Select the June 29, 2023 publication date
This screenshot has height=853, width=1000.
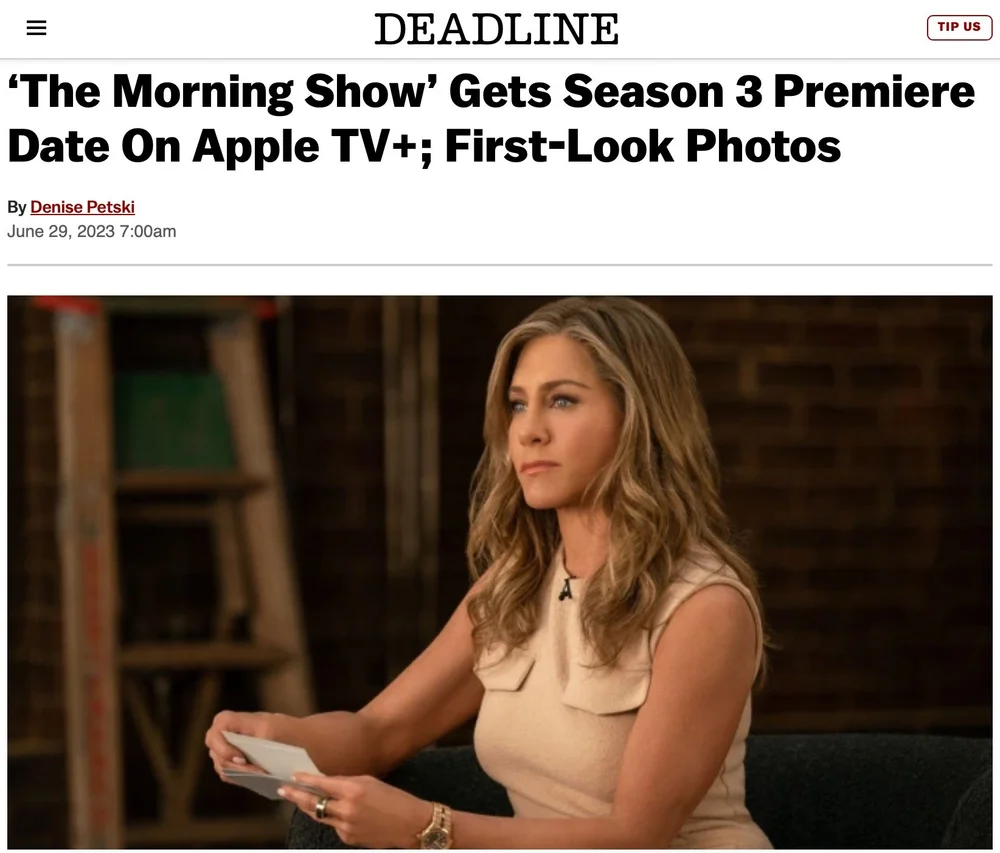(x=61, y=231)
